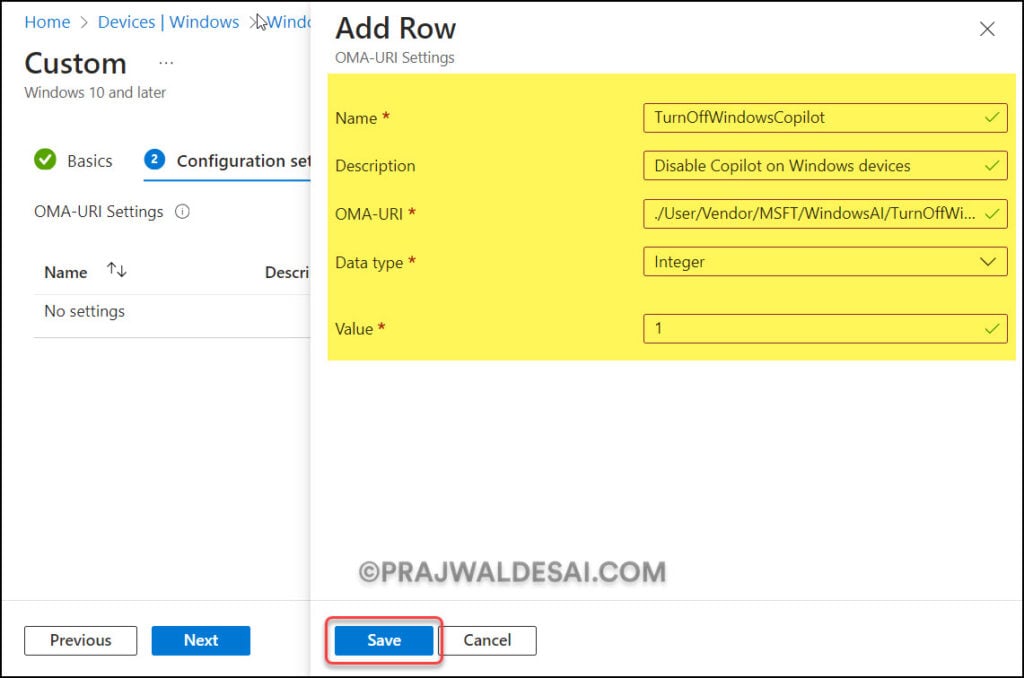Click the OMA-URI input field
Image resolution: width=1024 pixels, height=678 pixels.
point(825,214)
